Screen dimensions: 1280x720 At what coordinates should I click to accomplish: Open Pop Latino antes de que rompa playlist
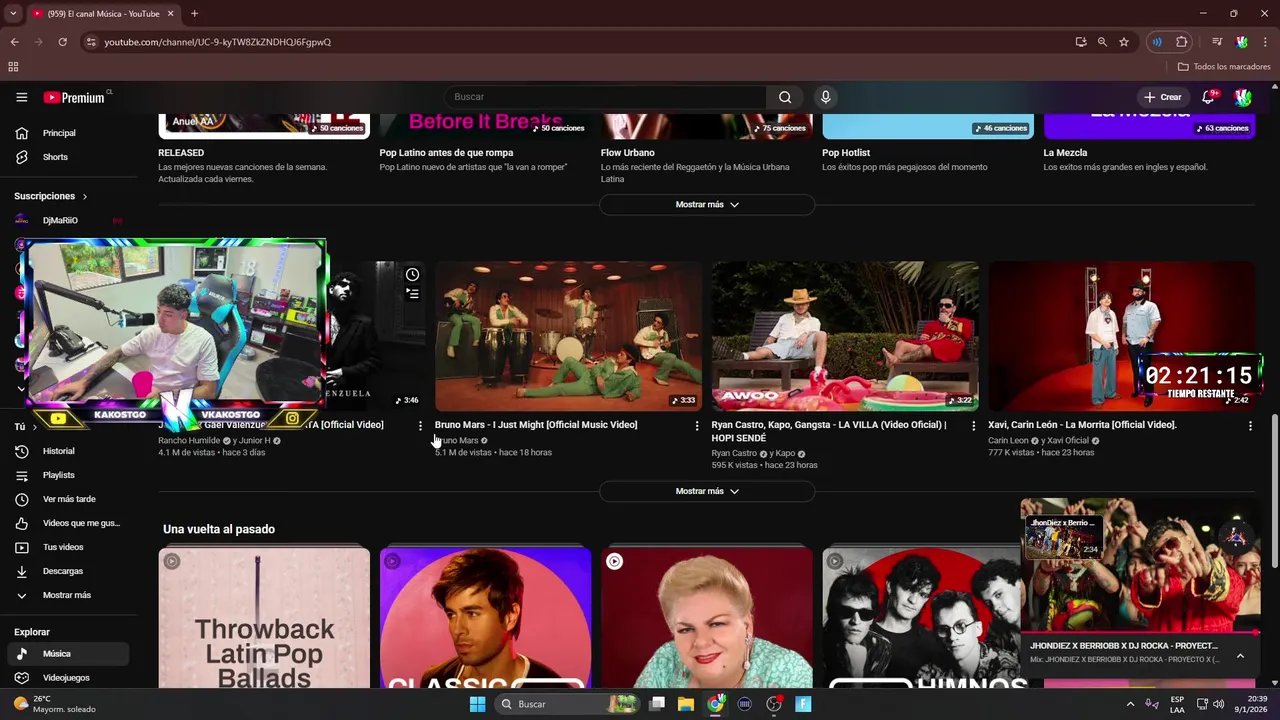[x=446, y=153]
